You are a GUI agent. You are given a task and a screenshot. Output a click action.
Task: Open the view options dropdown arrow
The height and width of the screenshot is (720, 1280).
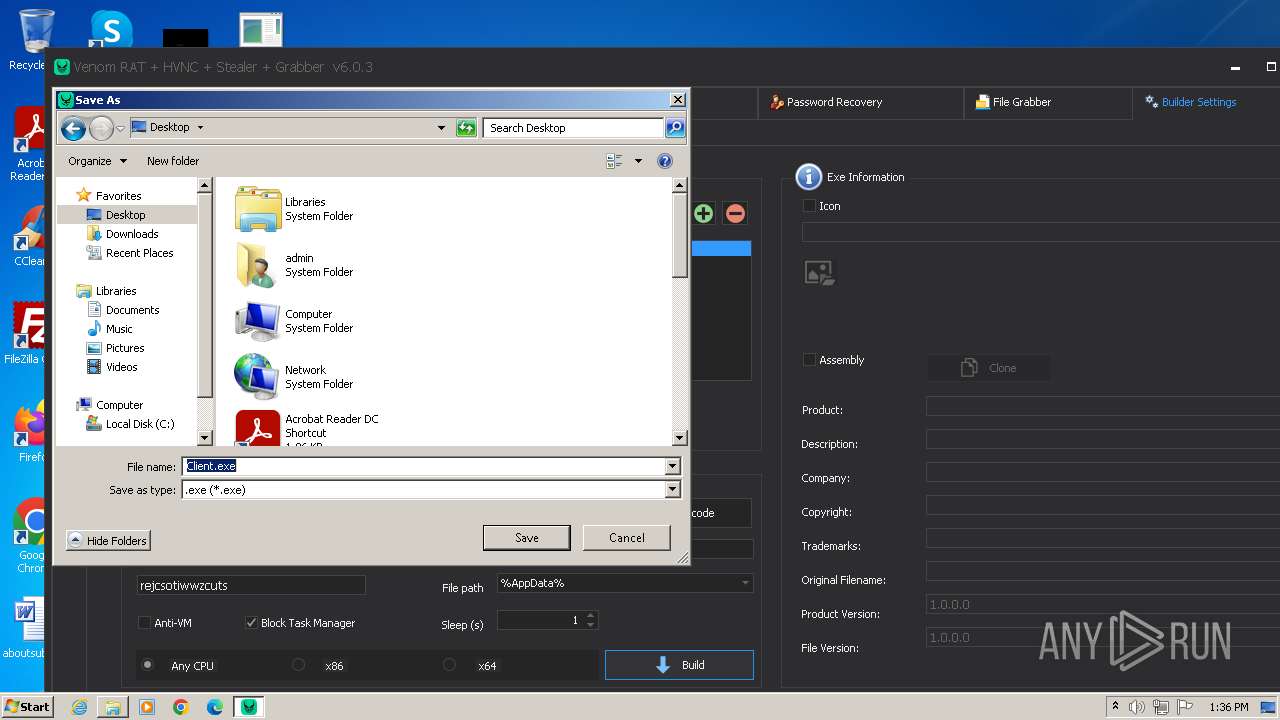tap(638, 161)
